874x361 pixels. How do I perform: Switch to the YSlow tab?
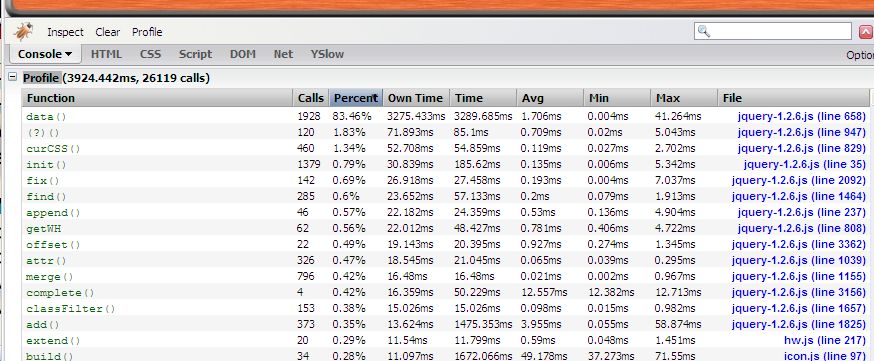[x=327, y=54]
